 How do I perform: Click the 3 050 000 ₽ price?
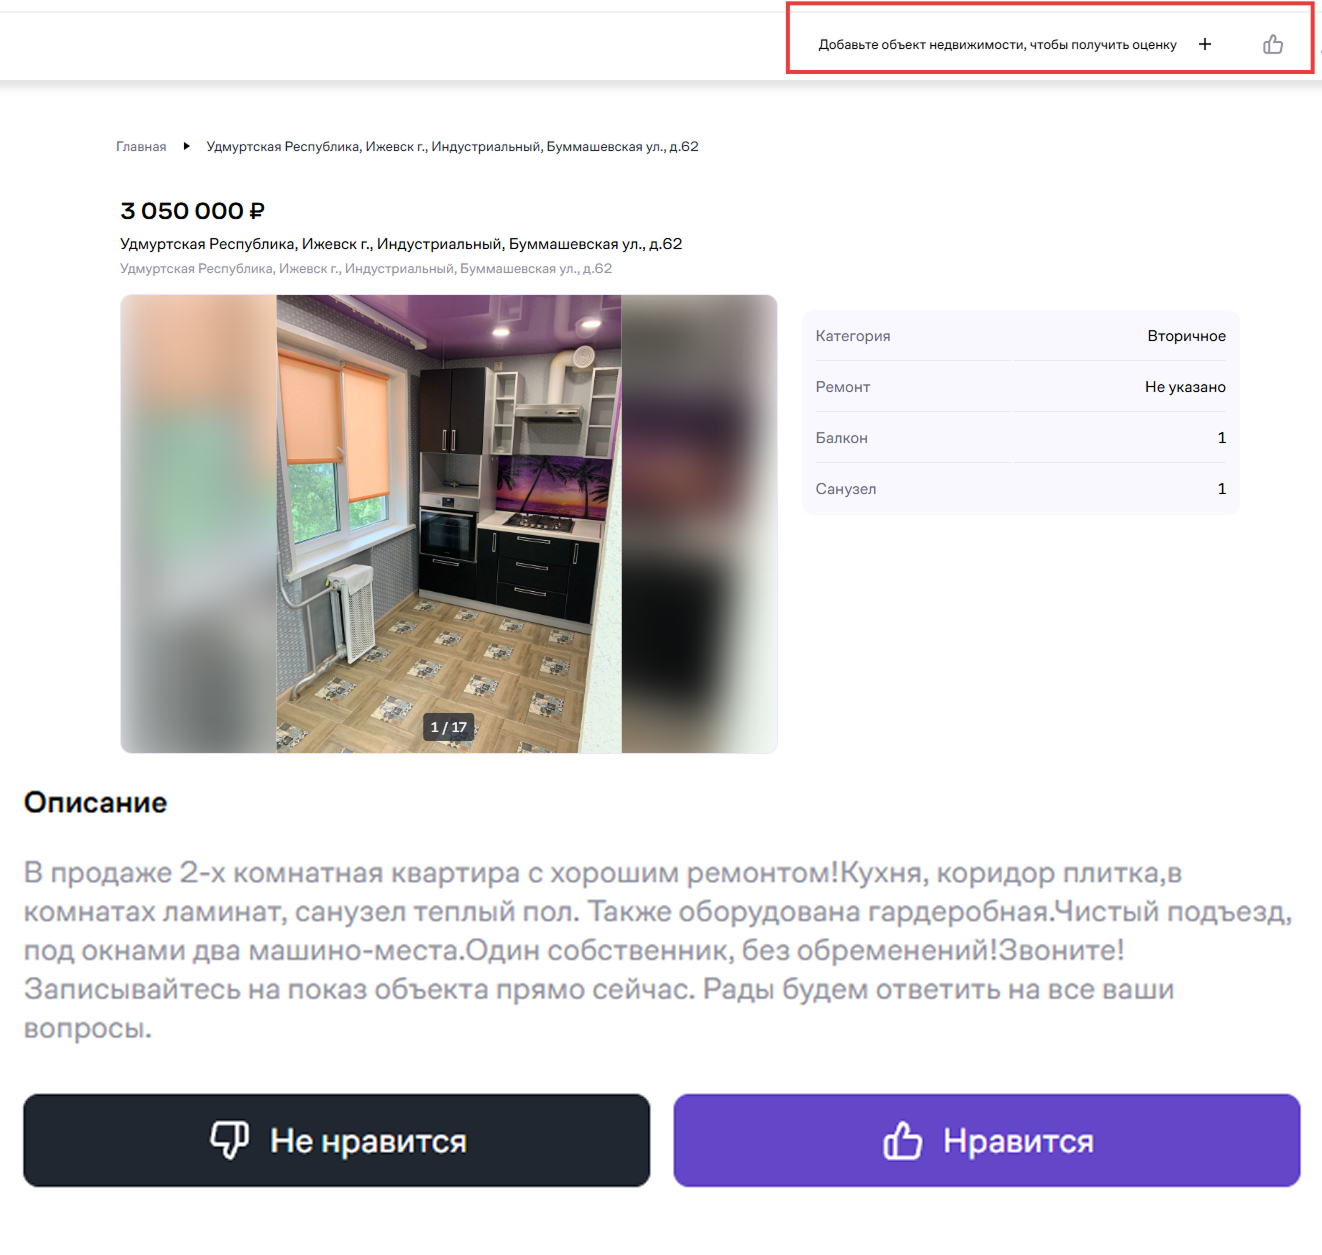(x=192, y=211)
